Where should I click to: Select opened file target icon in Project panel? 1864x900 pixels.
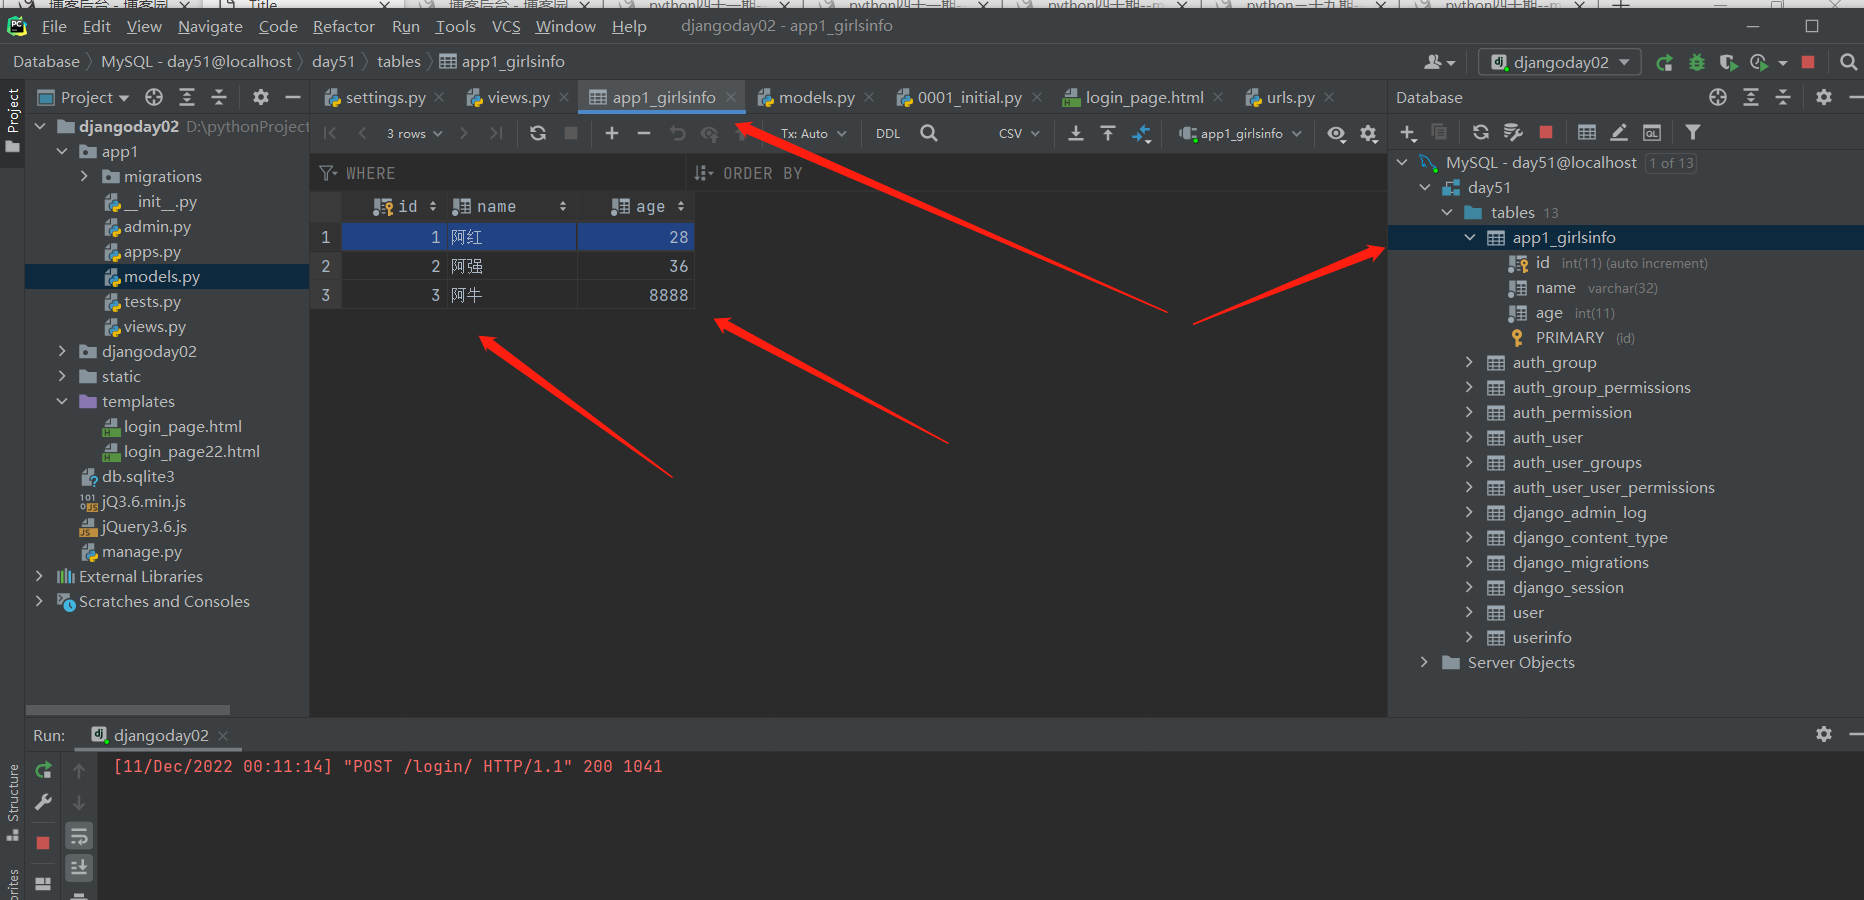pyautogui.click(x=154, y=97)
